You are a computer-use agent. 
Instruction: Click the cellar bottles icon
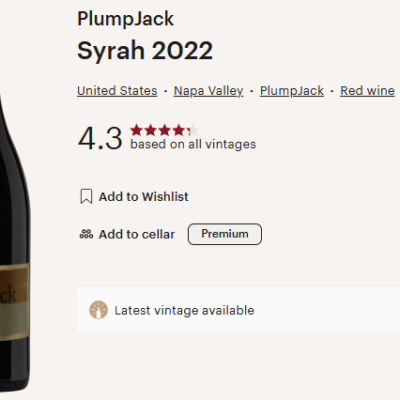pos(86,234)
